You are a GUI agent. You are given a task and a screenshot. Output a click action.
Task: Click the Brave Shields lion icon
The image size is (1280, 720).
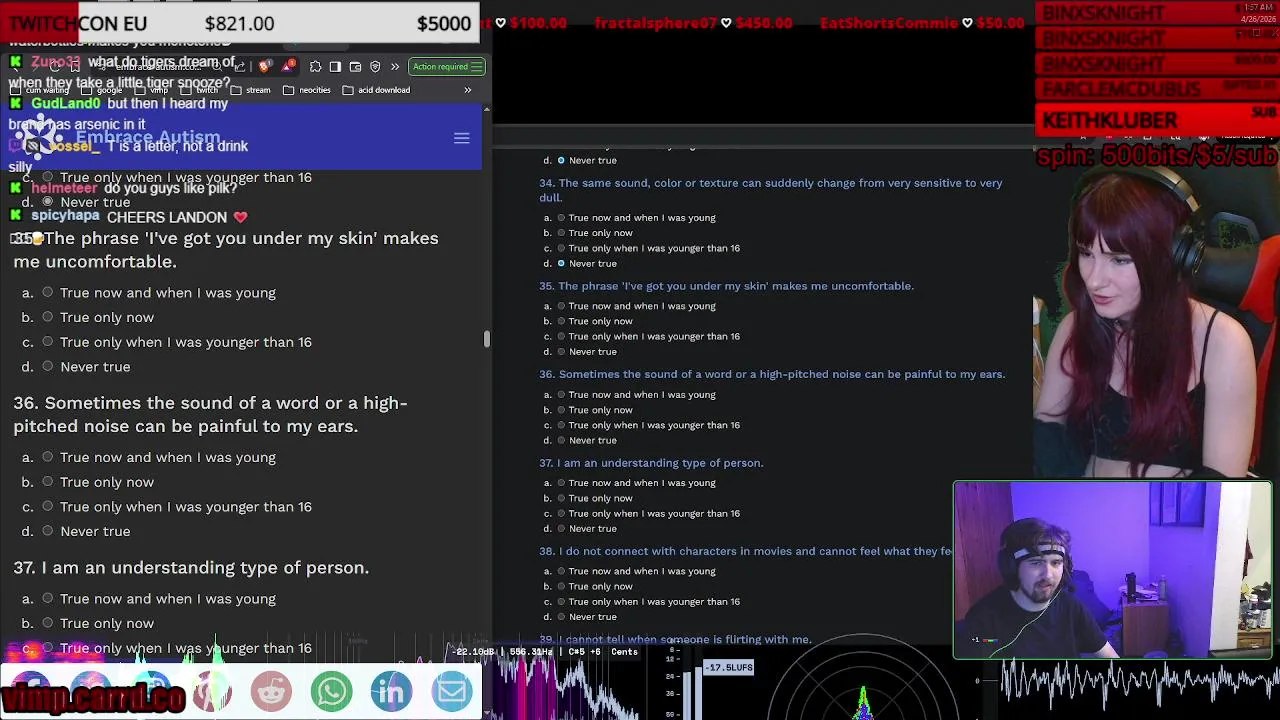pos(264,67)
